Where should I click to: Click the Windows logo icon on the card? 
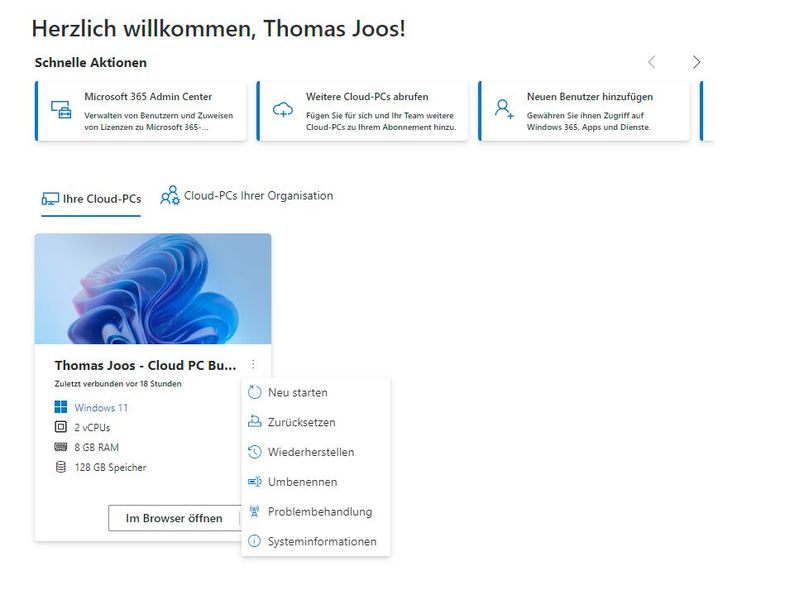pyautogui.click(x=61, y=407)
